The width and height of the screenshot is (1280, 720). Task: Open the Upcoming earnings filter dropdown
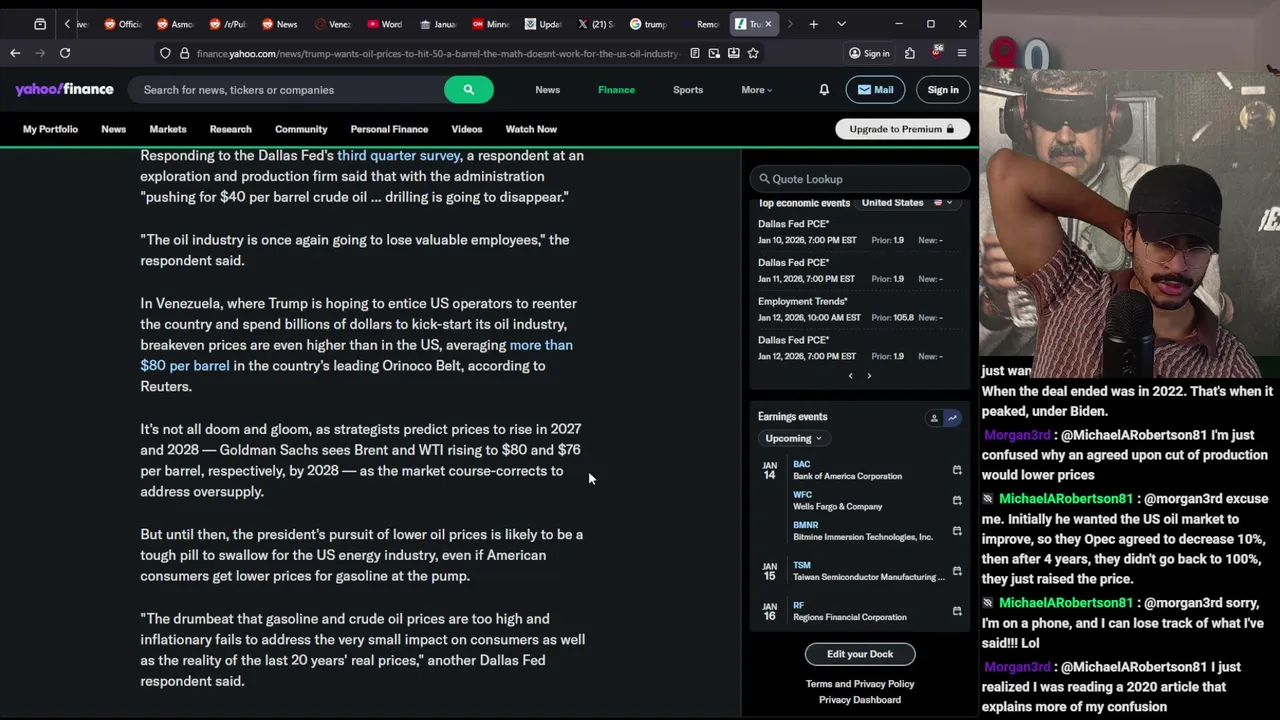tap(793, 438)
